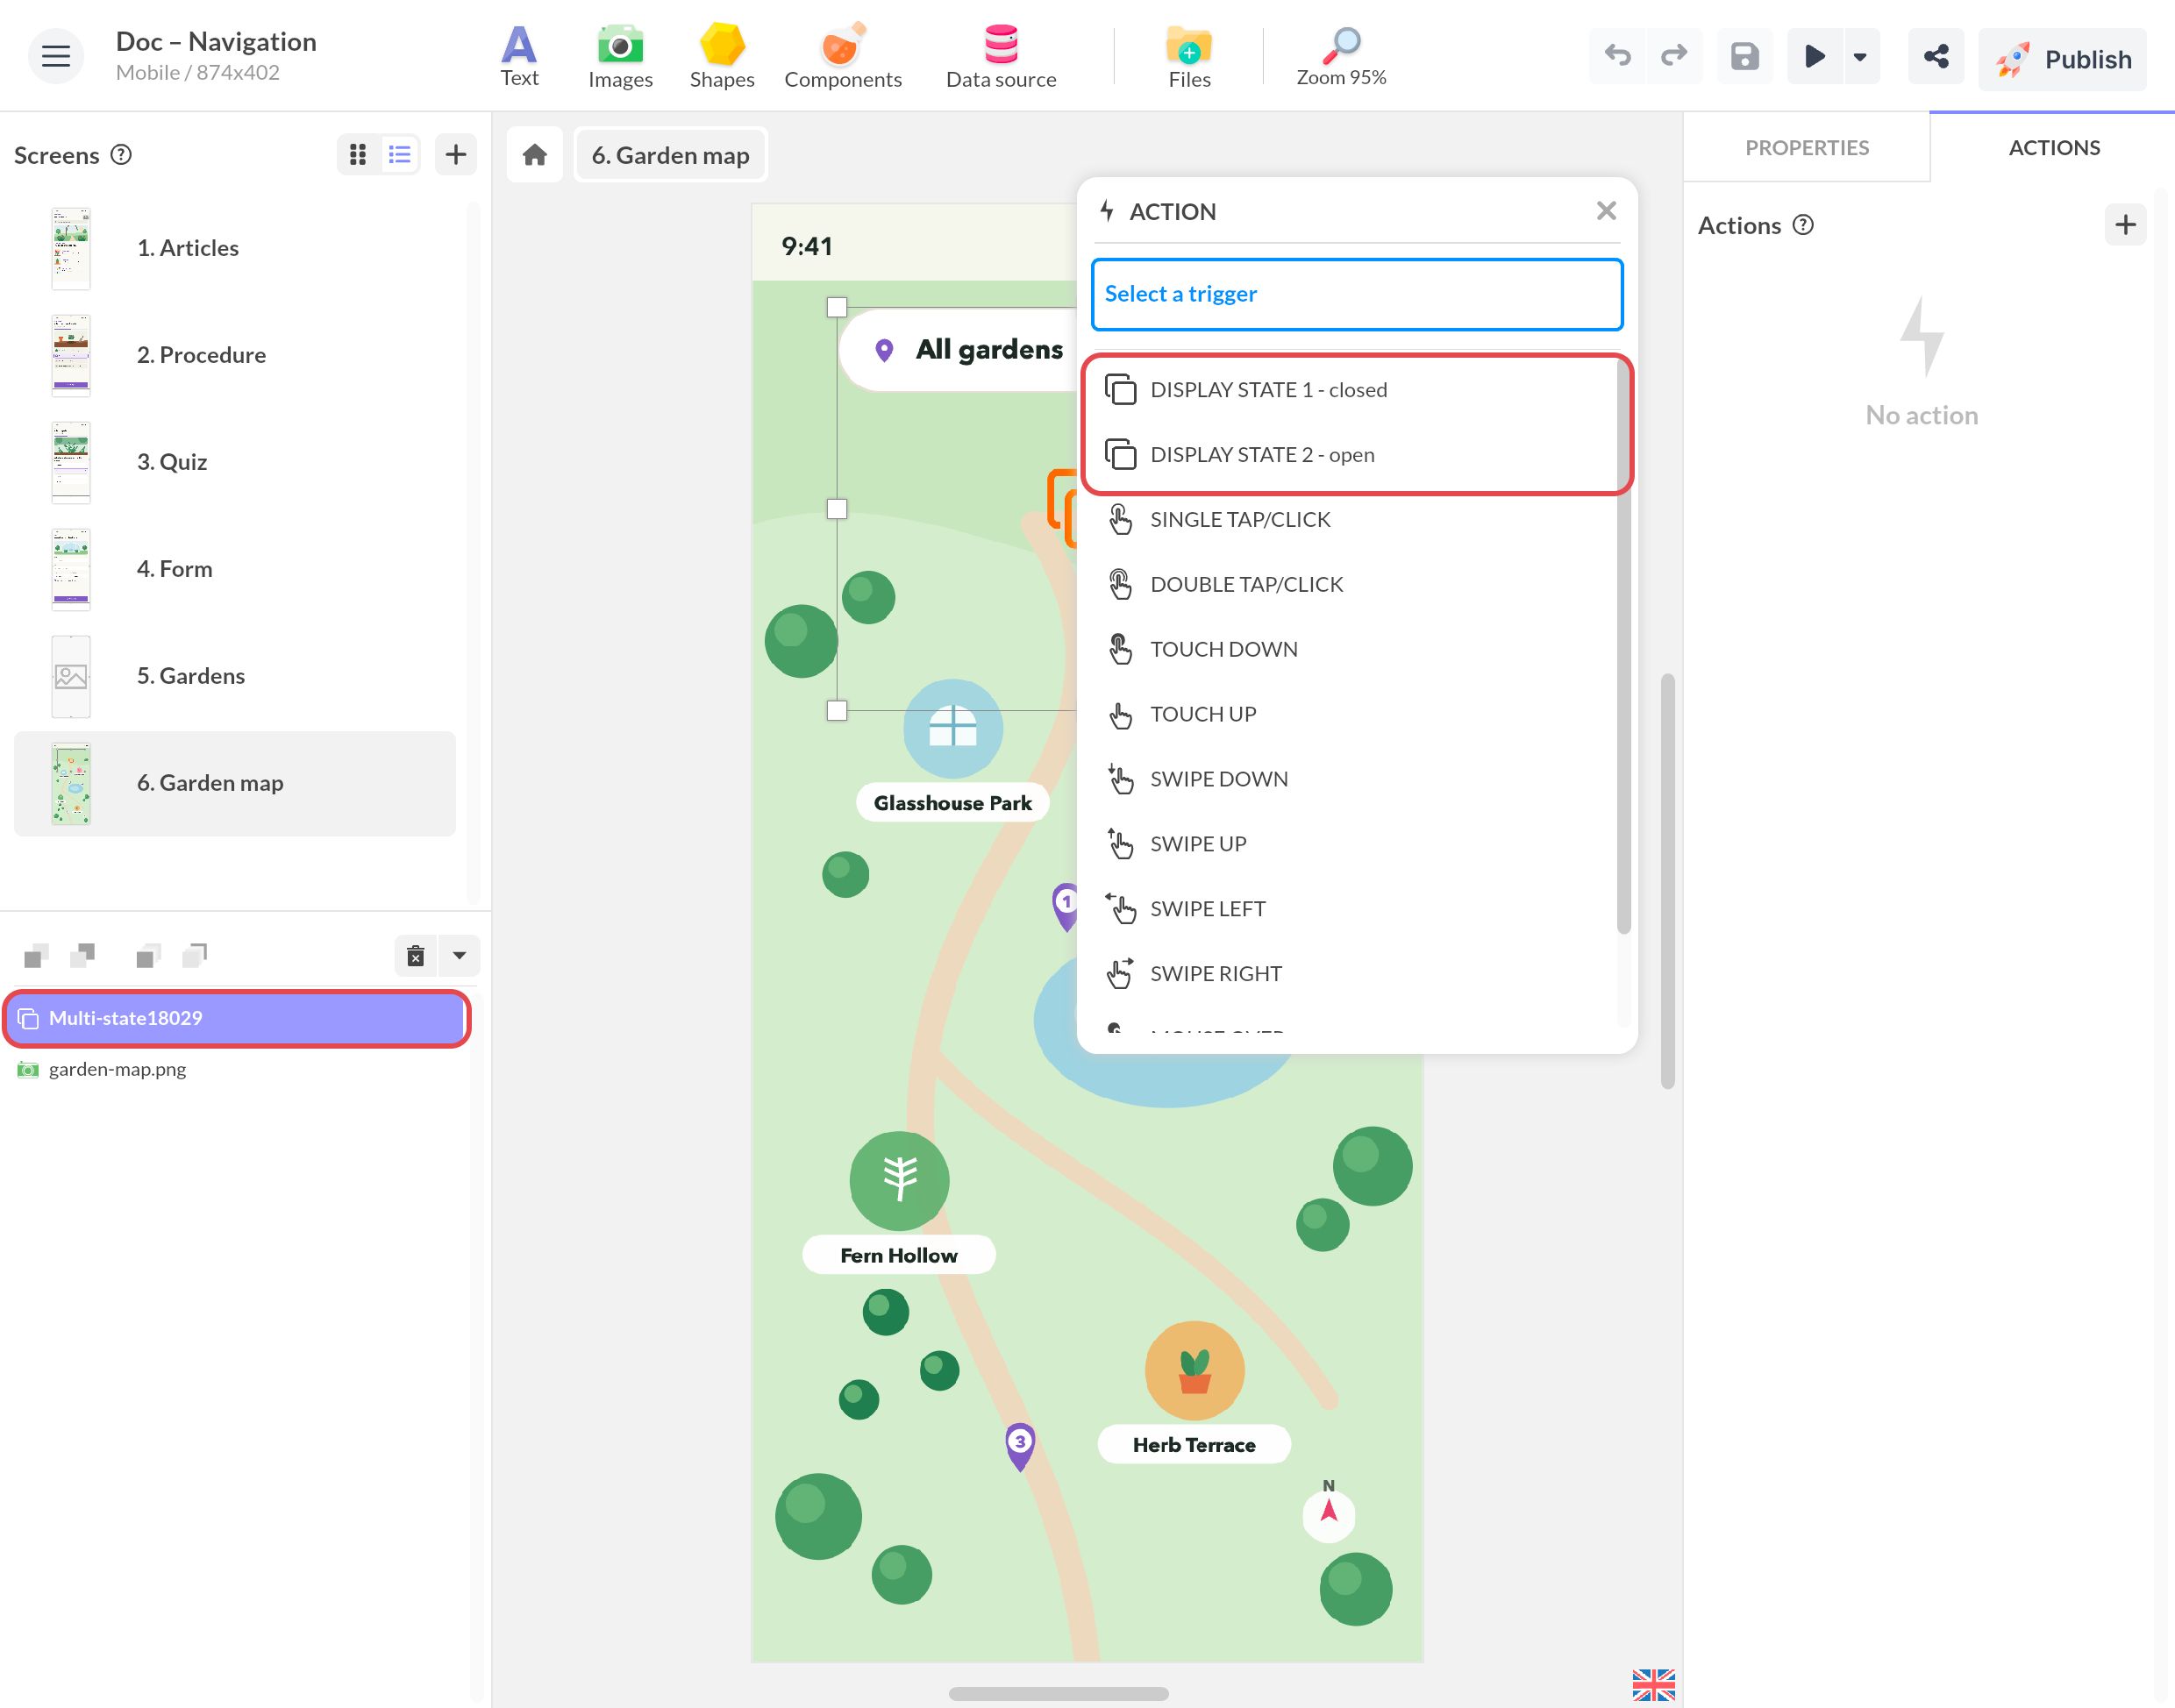Viewport: 2175px width, 1708px height.
Task: Go to the home screen breadcrumb
Action: coord(535,155)
